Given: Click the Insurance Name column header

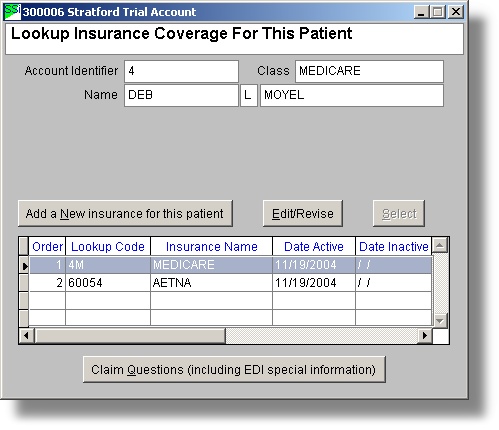Looking at the screenshot, I should click(x=211, y=246).
